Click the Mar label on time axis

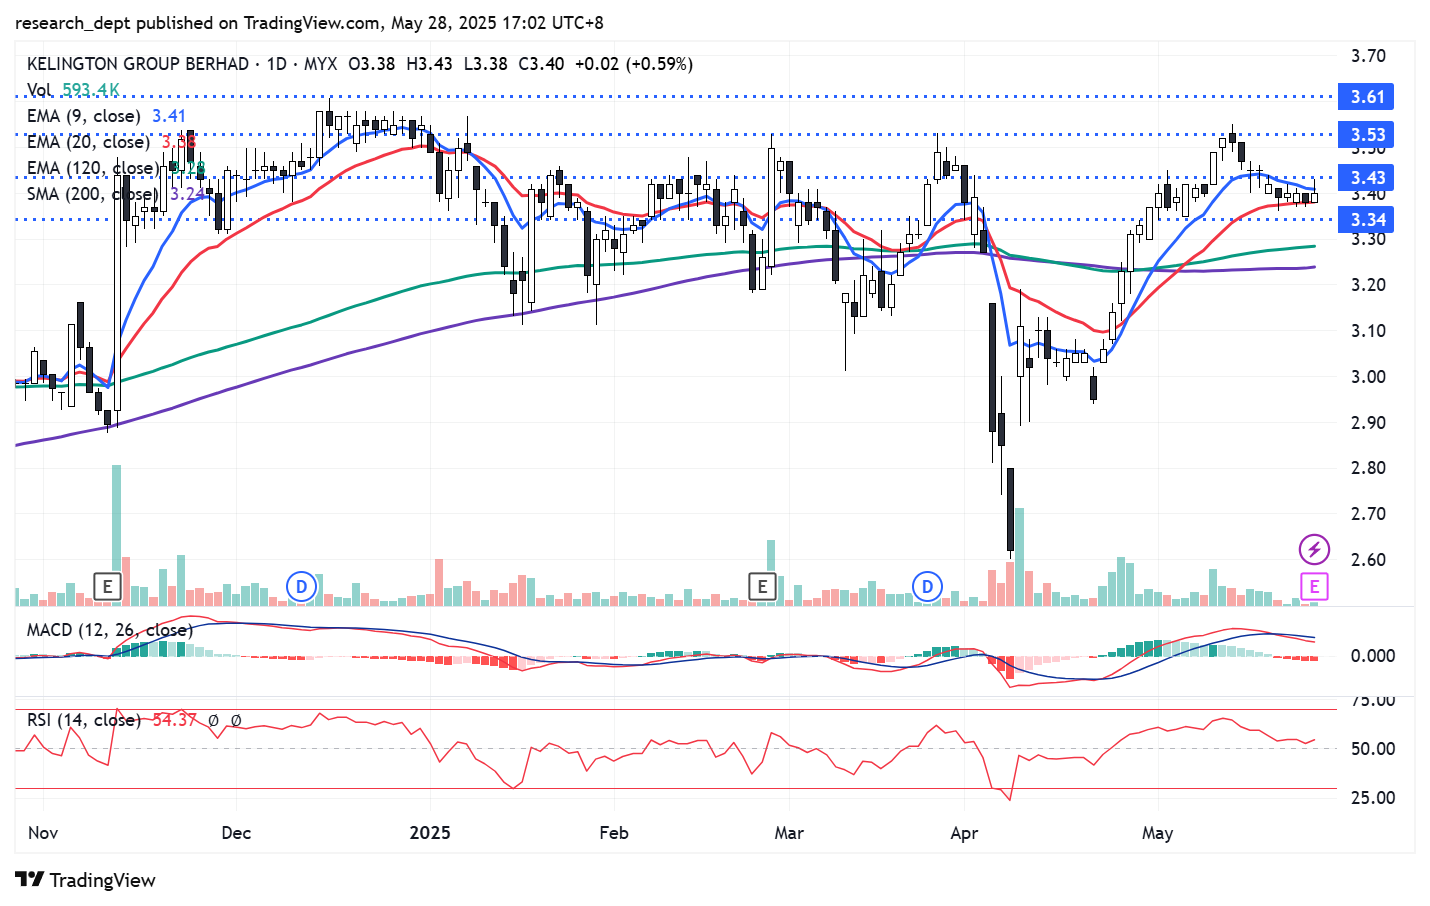tap(789, 833)
